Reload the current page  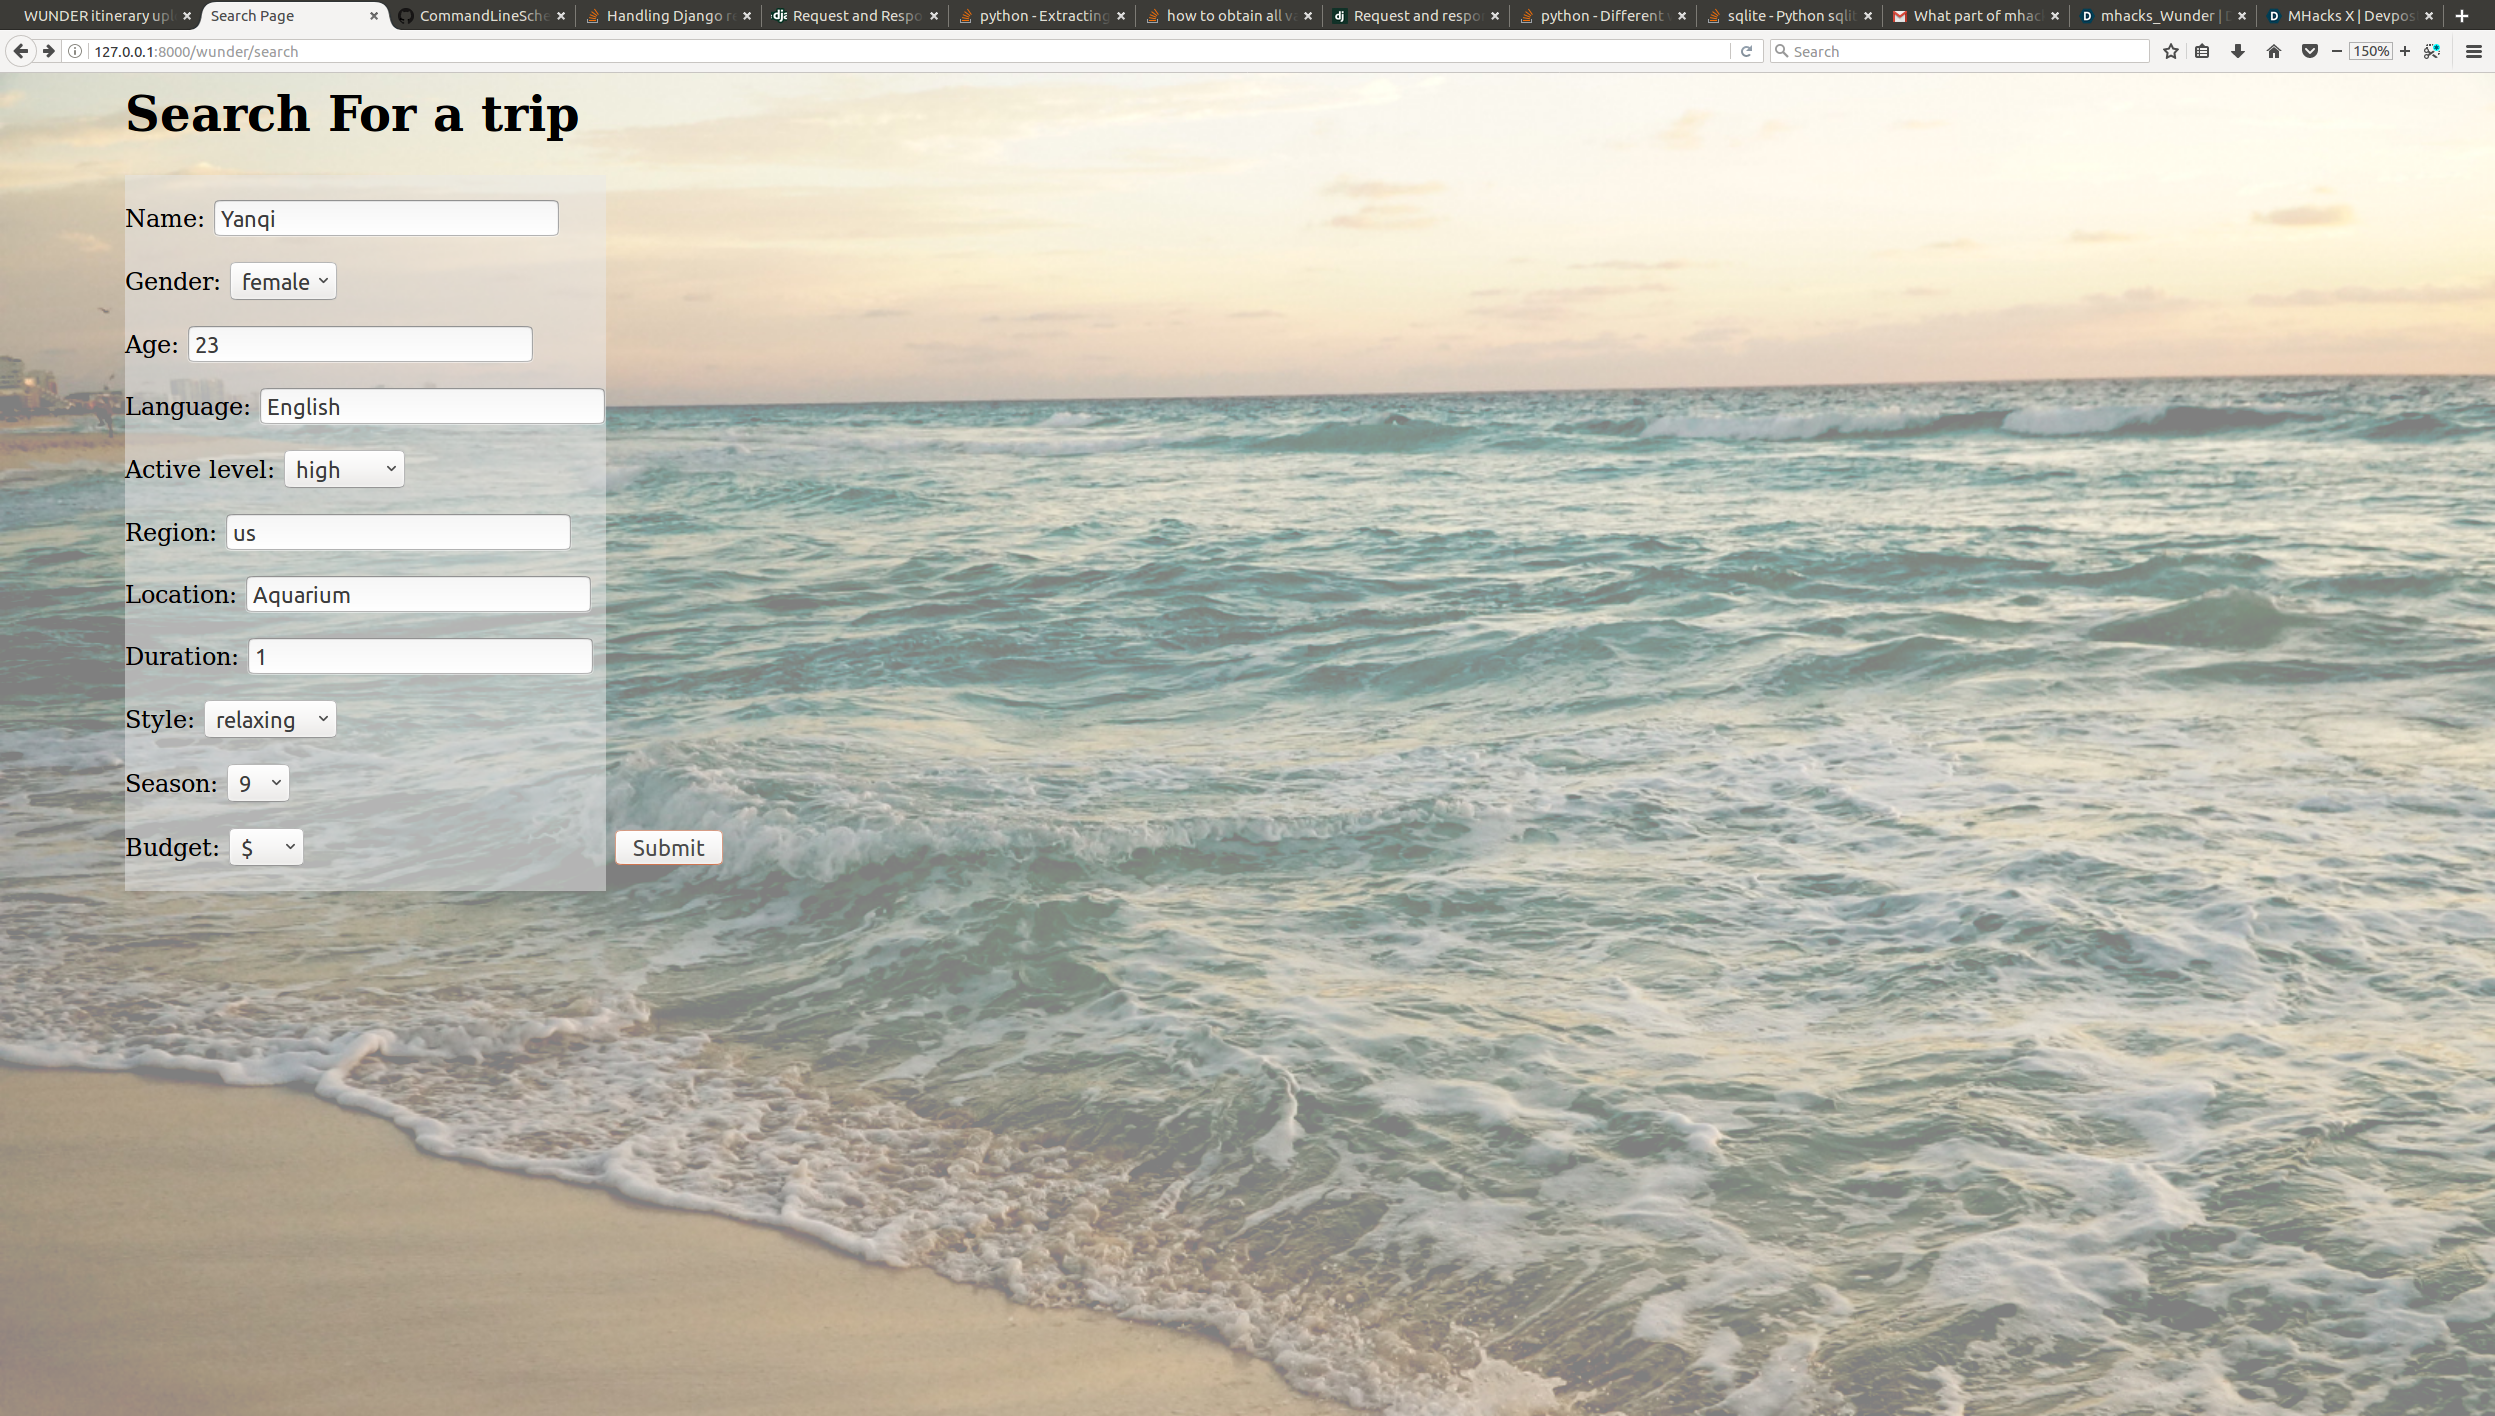tap(1746, 51)
